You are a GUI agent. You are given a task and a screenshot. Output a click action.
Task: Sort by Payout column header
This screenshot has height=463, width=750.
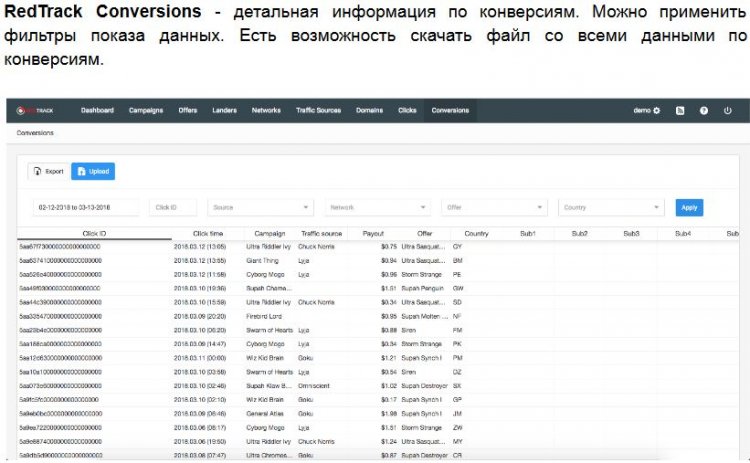click(373, 233)
